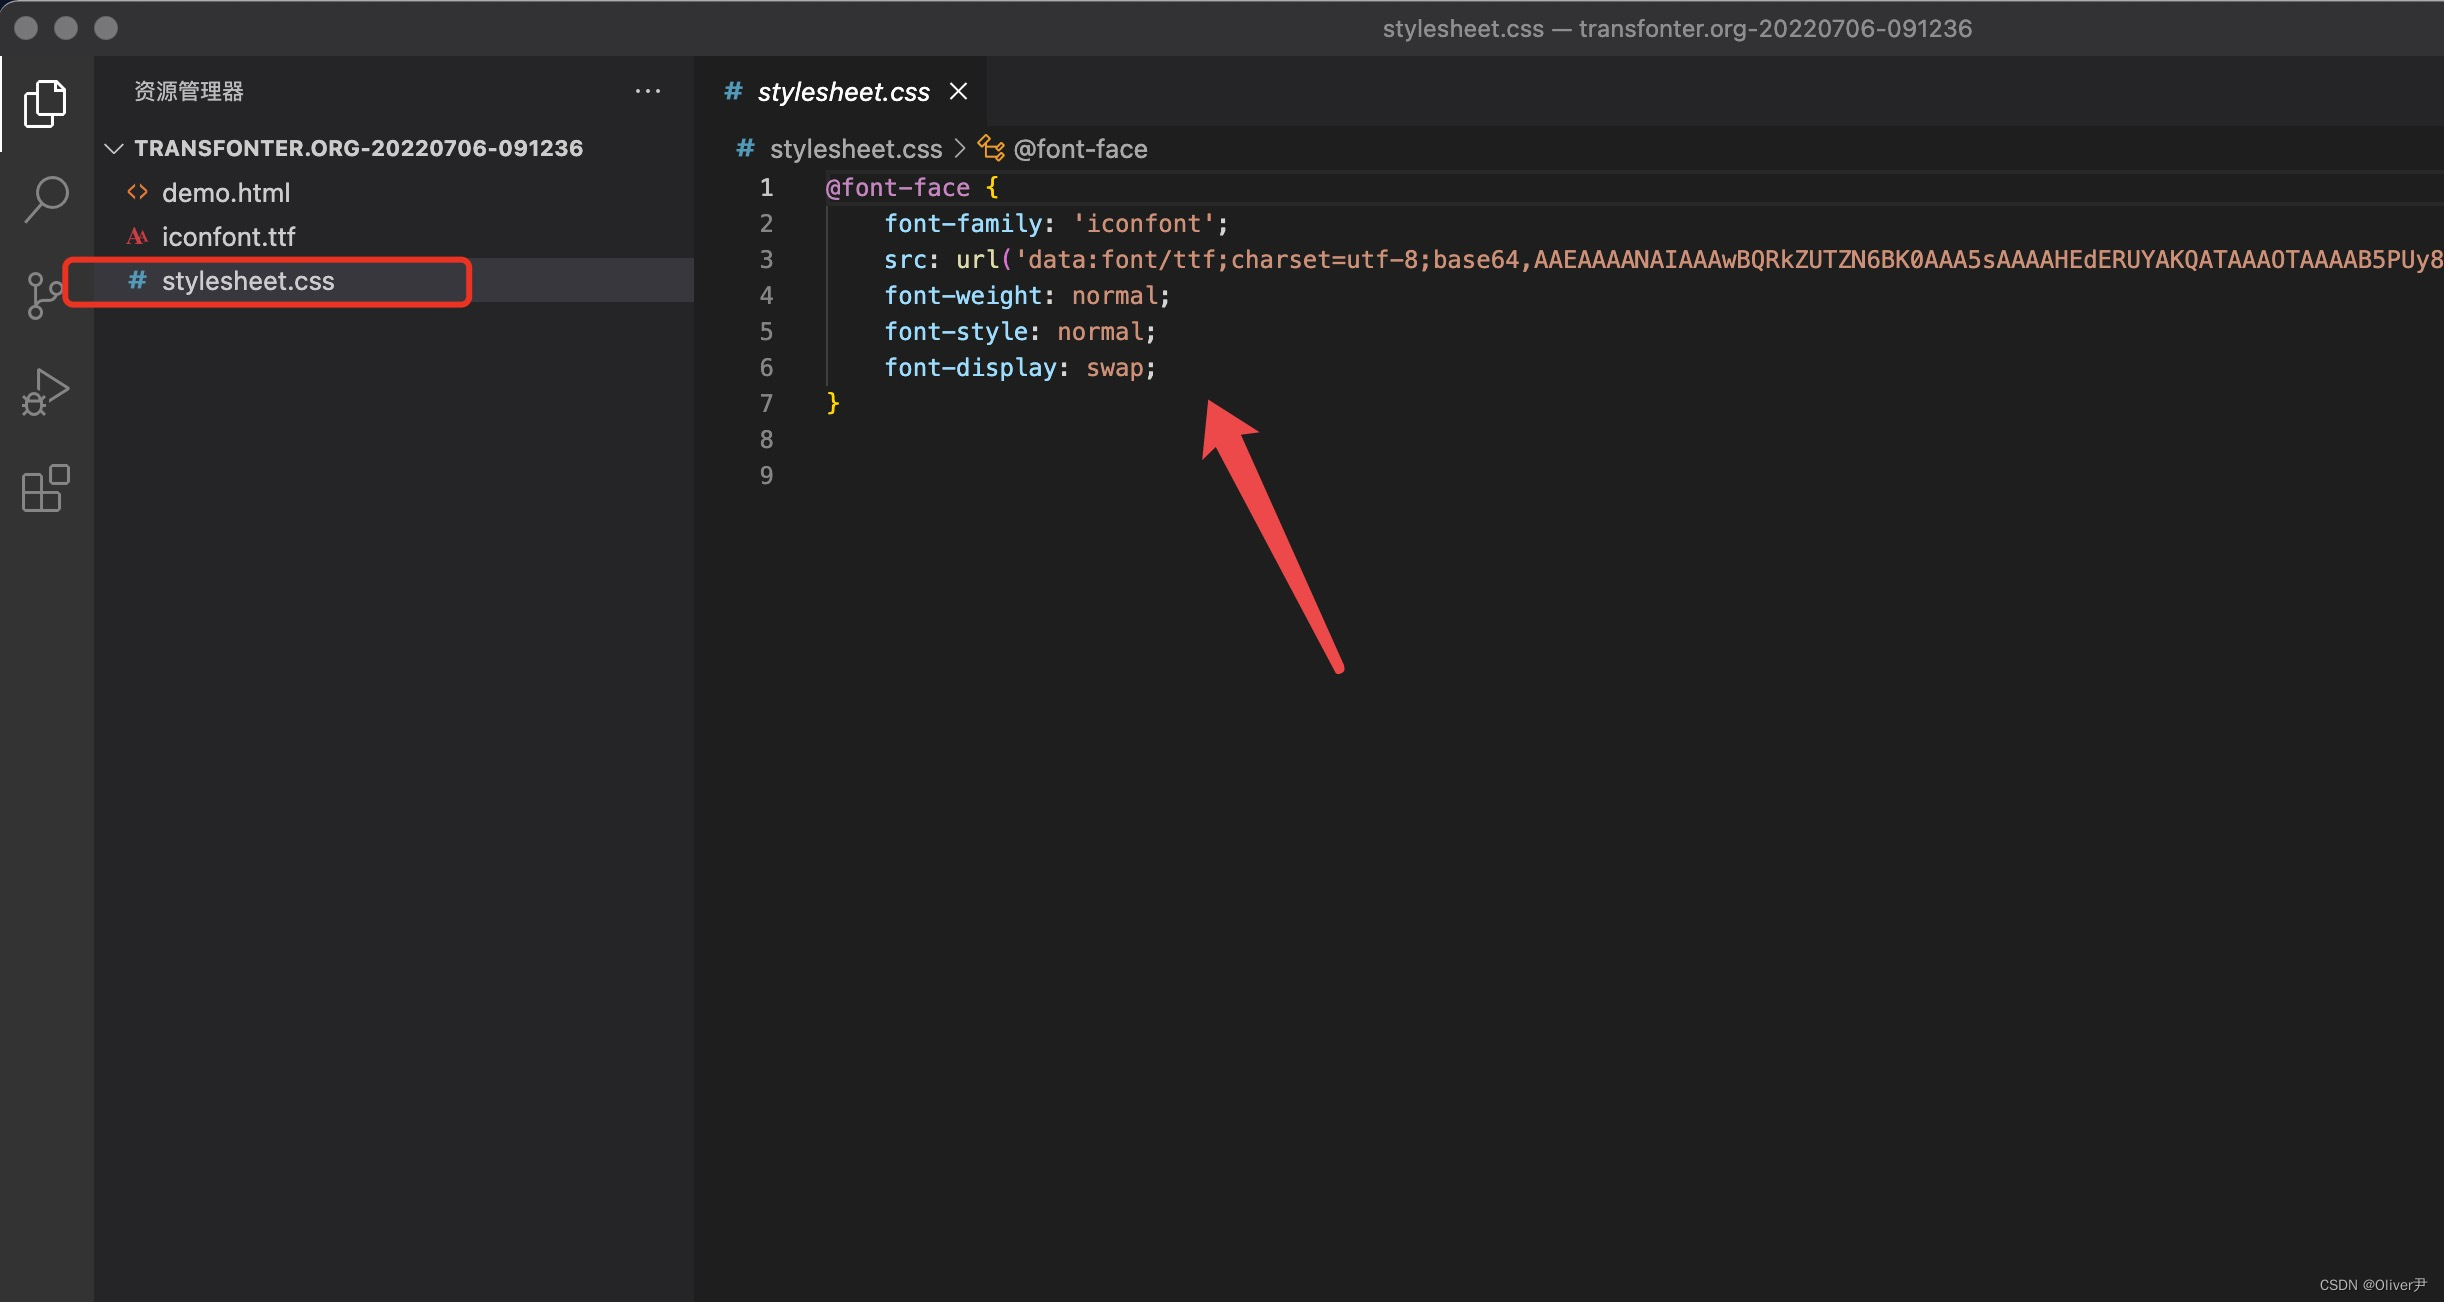The height and width of the screenshot is (1302, 2444).
Task: Click the CSS hash icon beside stylesheet.css in explorer
Action: 138,281
